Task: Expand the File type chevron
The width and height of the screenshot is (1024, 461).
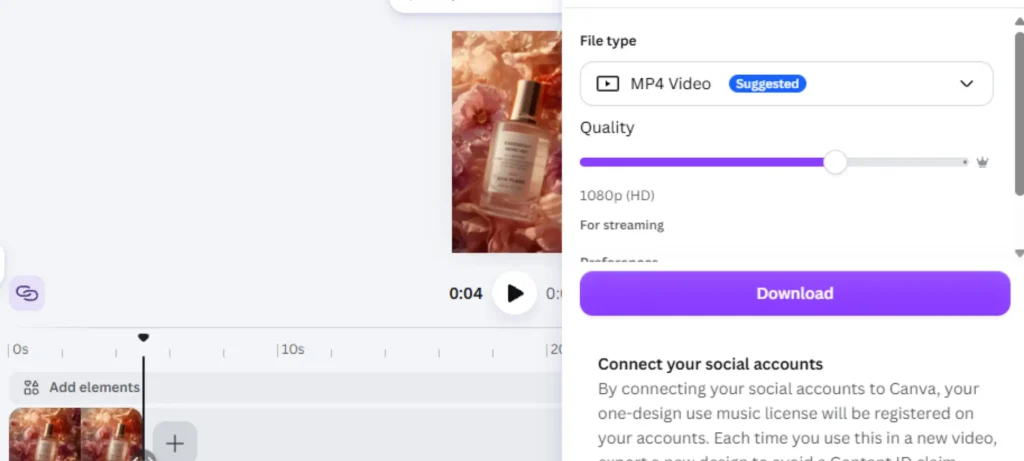Action: [x=967, y=84]
